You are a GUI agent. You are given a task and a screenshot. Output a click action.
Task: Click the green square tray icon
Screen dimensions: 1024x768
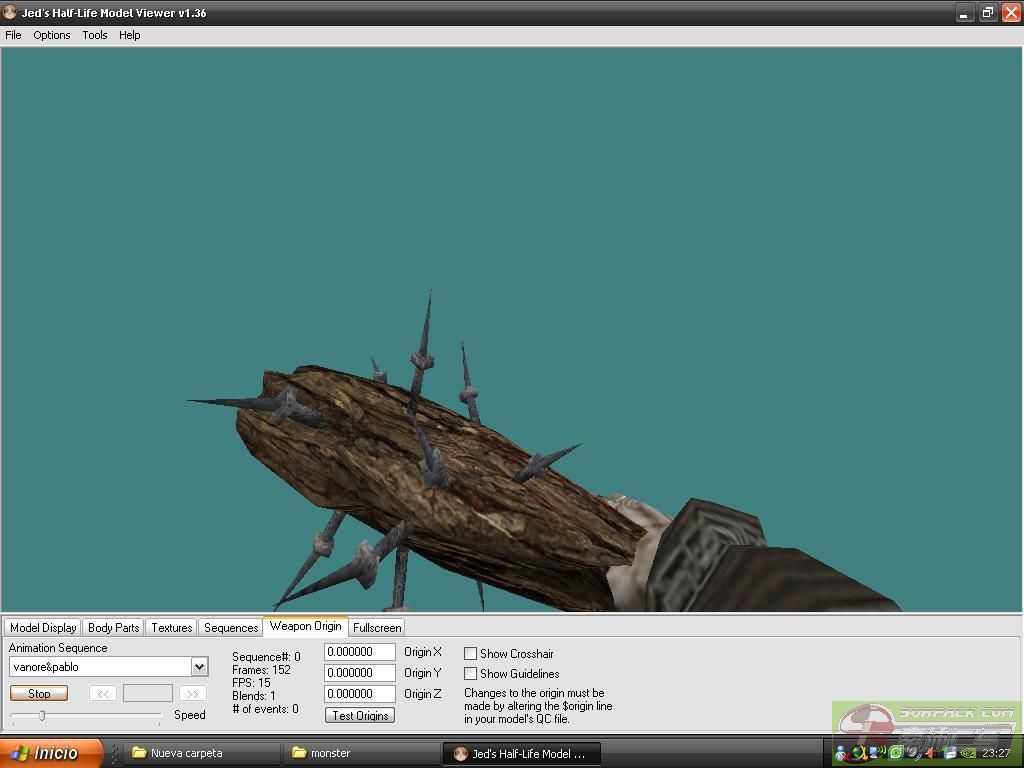[x=897, y=753]
